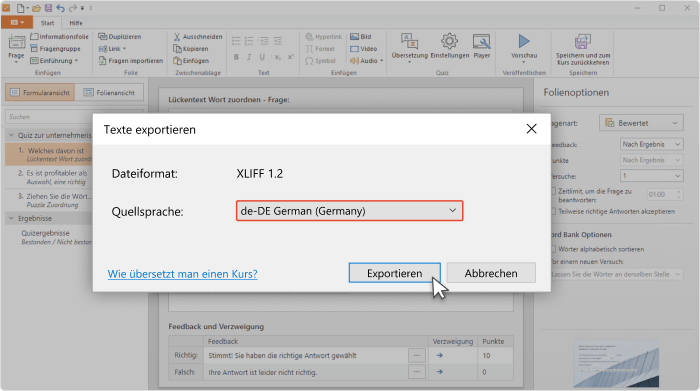The width and height of the screenshot is (700, 391).
Task: Open the Übersetzung translation menu
Action: click(409, 47)
